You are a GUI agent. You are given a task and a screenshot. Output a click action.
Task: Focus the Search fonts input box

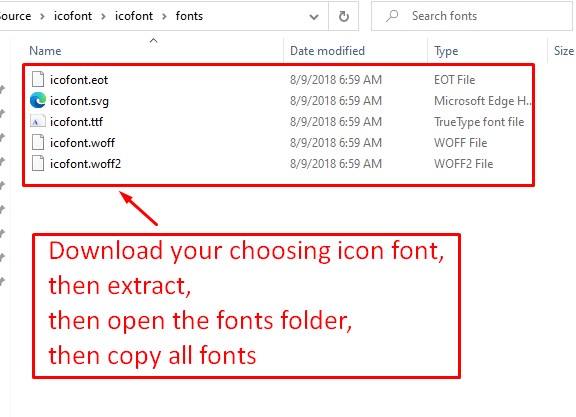click(472, 16)
